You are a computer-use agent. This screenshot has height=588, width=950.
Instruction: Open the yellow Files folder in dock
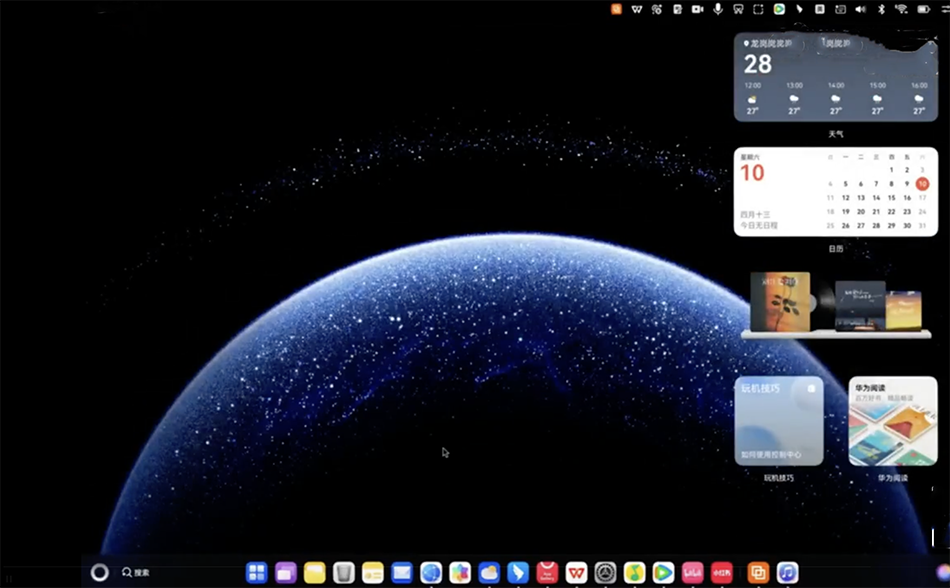314,572
